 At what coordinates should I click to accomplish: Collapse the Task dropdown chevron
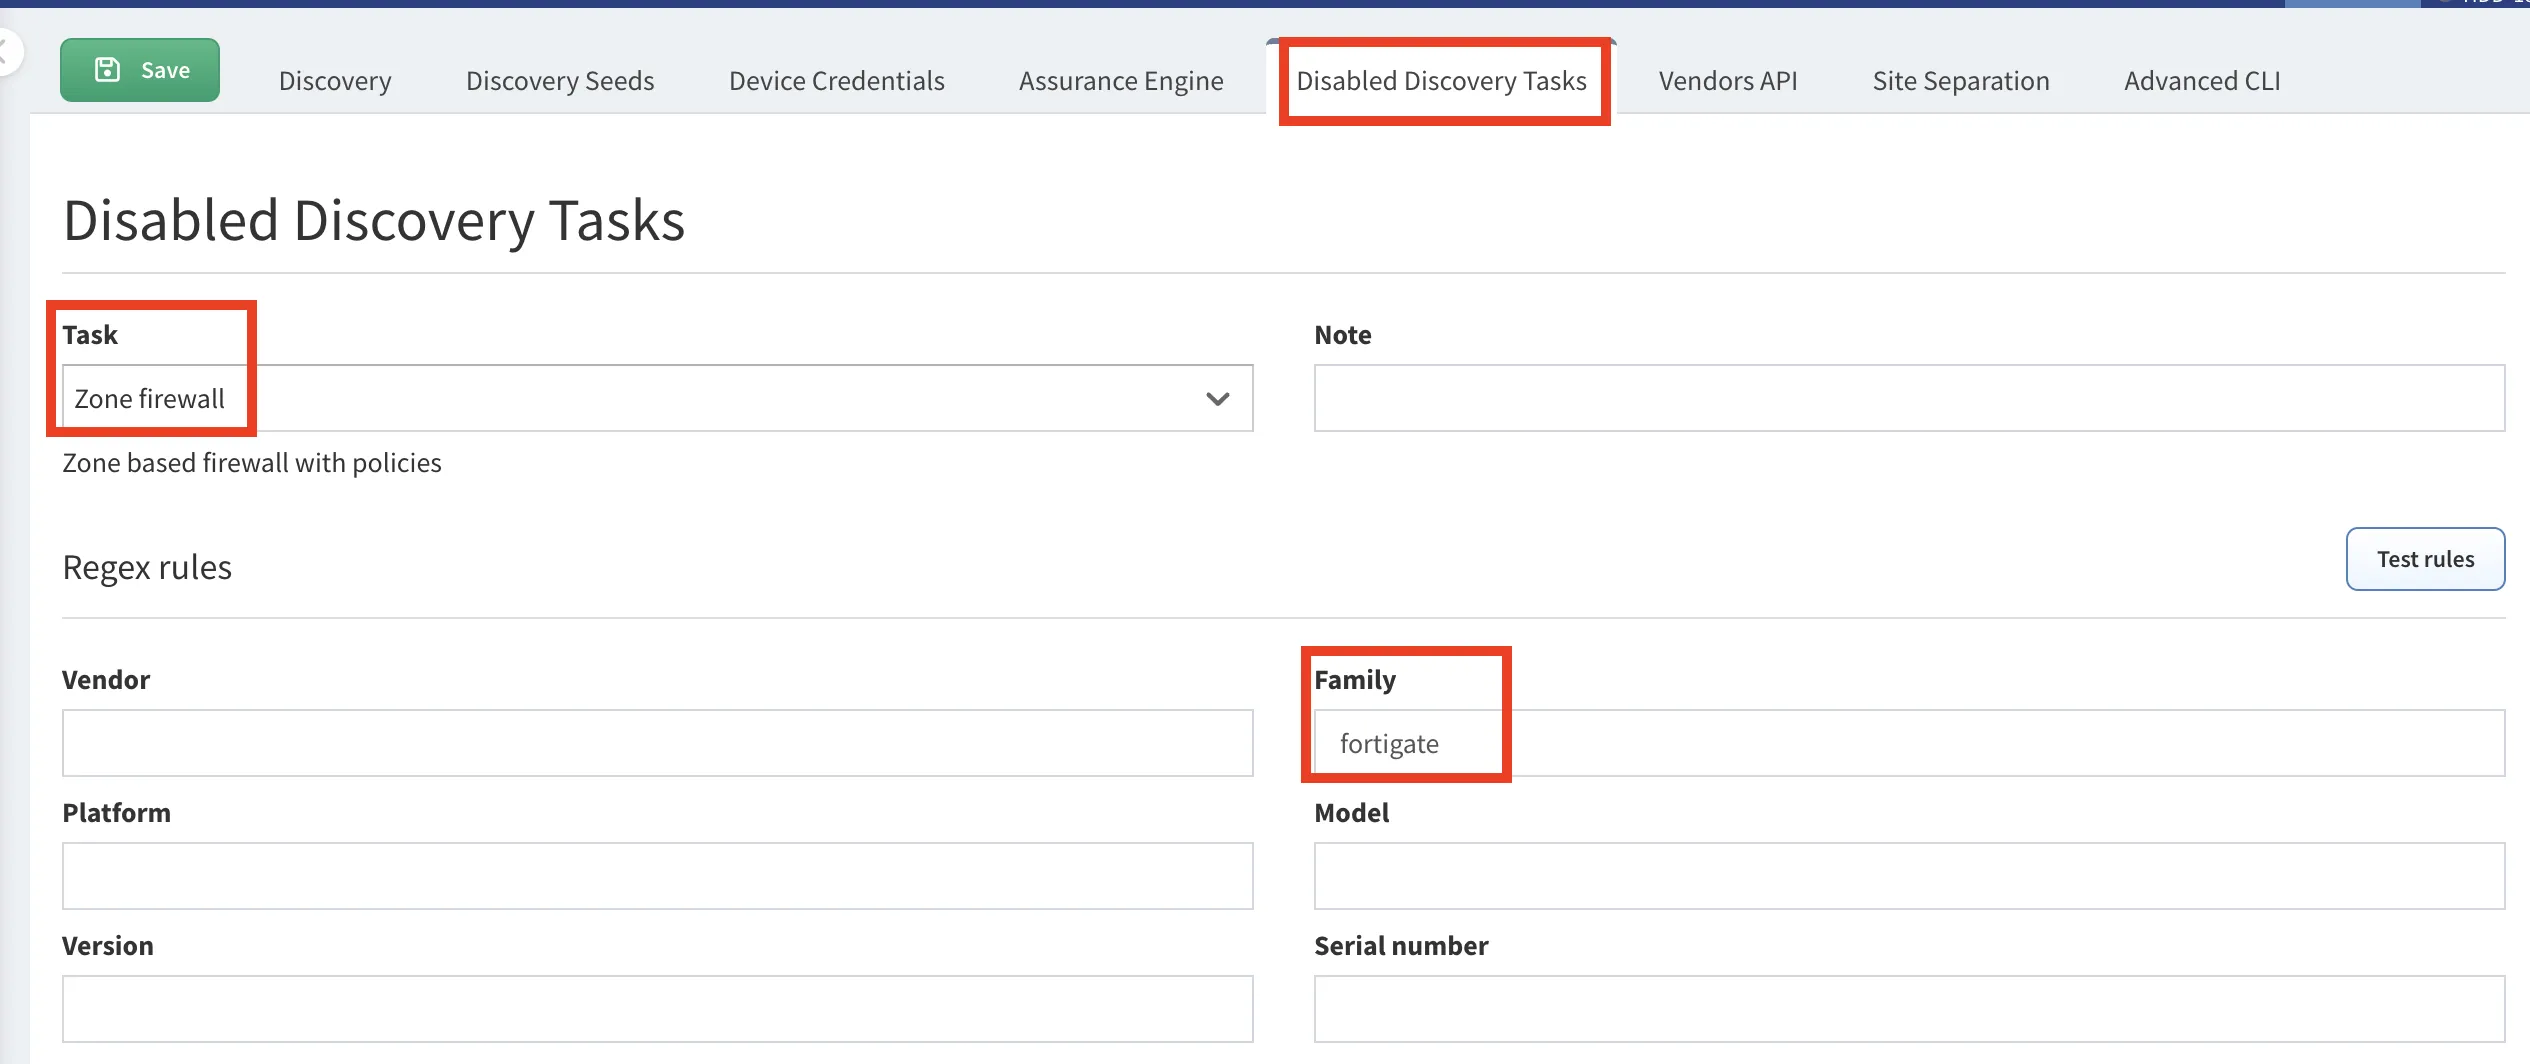[1217, 399]
